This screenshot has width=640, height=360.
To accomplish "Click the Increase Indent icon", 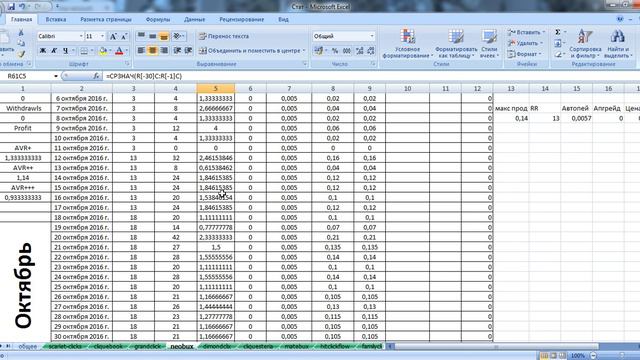I will tap(189, 51).
